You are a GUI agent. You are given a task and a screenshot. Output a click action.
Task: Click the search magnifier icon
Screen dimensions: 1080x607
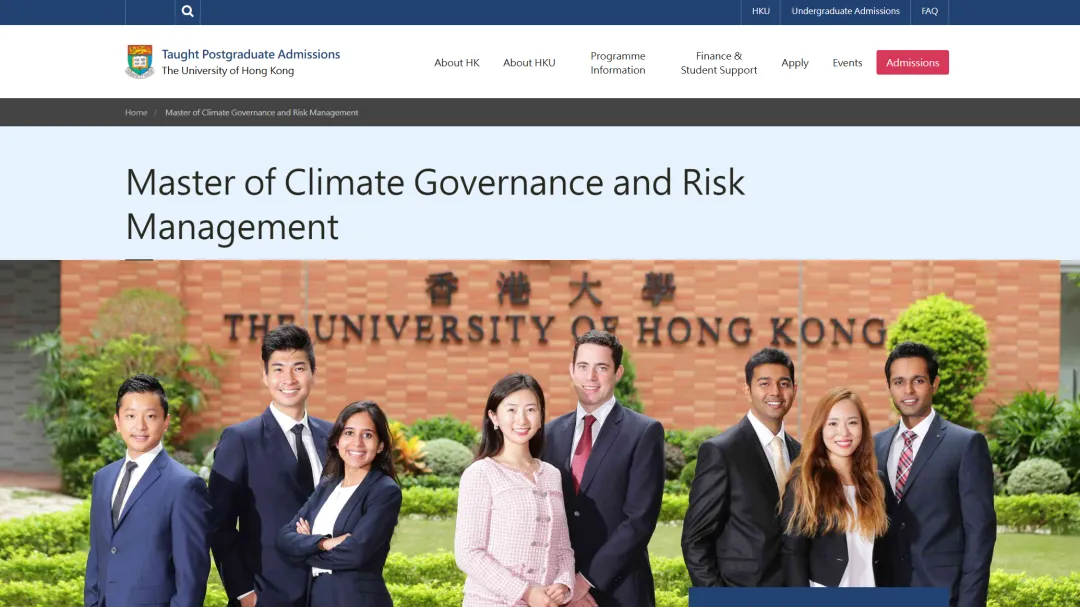[187, 12]
